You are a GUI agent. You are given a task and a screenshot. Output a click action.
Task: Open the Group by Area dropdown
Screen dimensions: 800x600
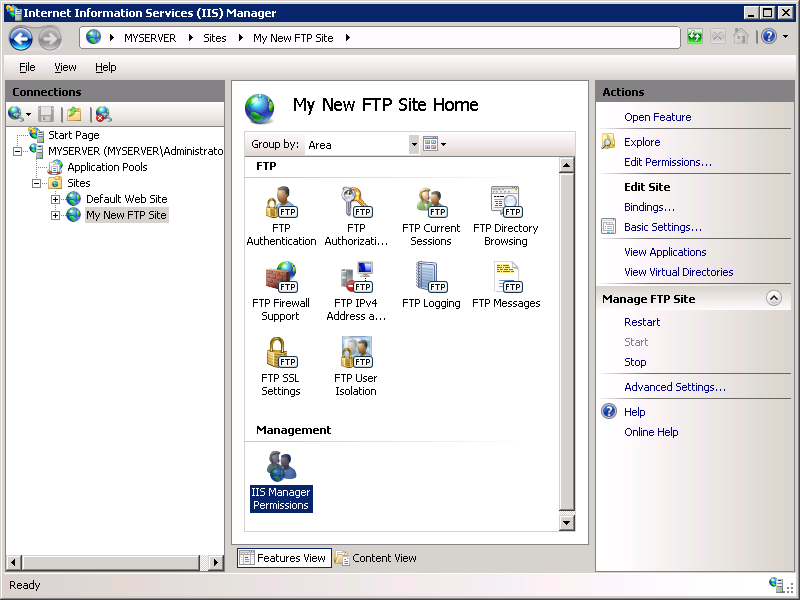pyautogui.click(x=414, y=144)
